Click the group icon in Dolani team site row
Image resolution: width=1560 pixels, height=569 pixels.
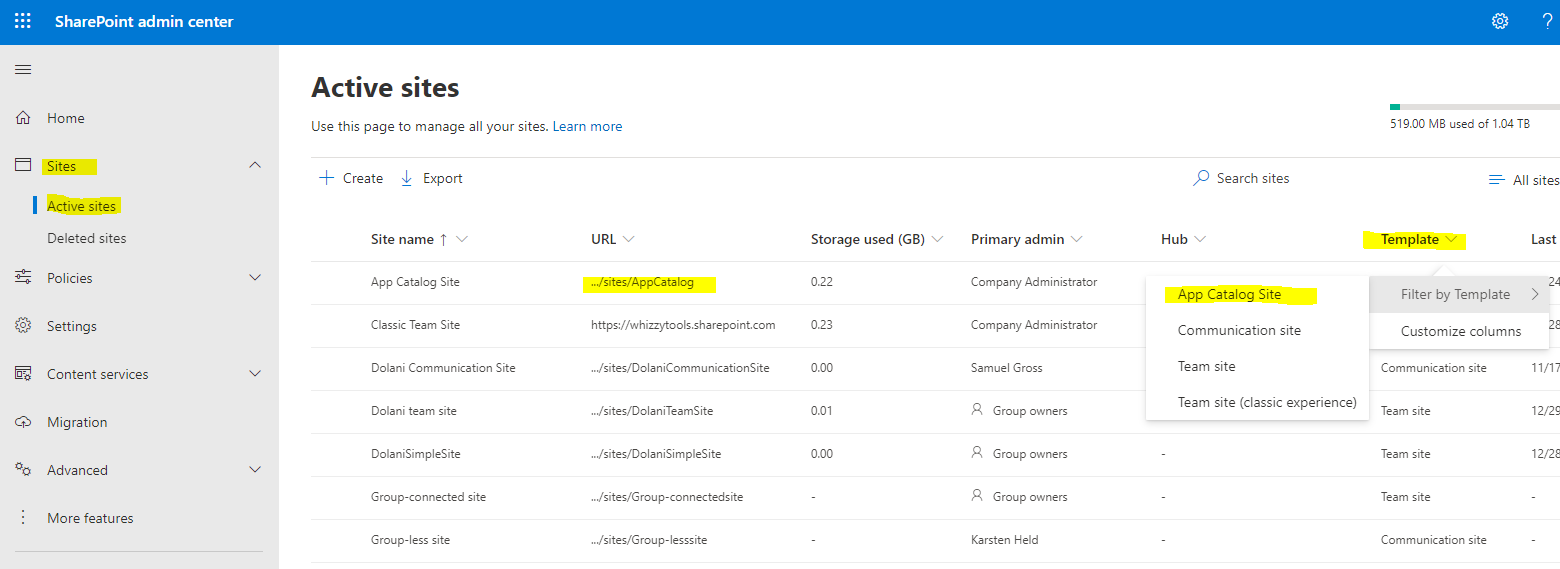point(977,409)
